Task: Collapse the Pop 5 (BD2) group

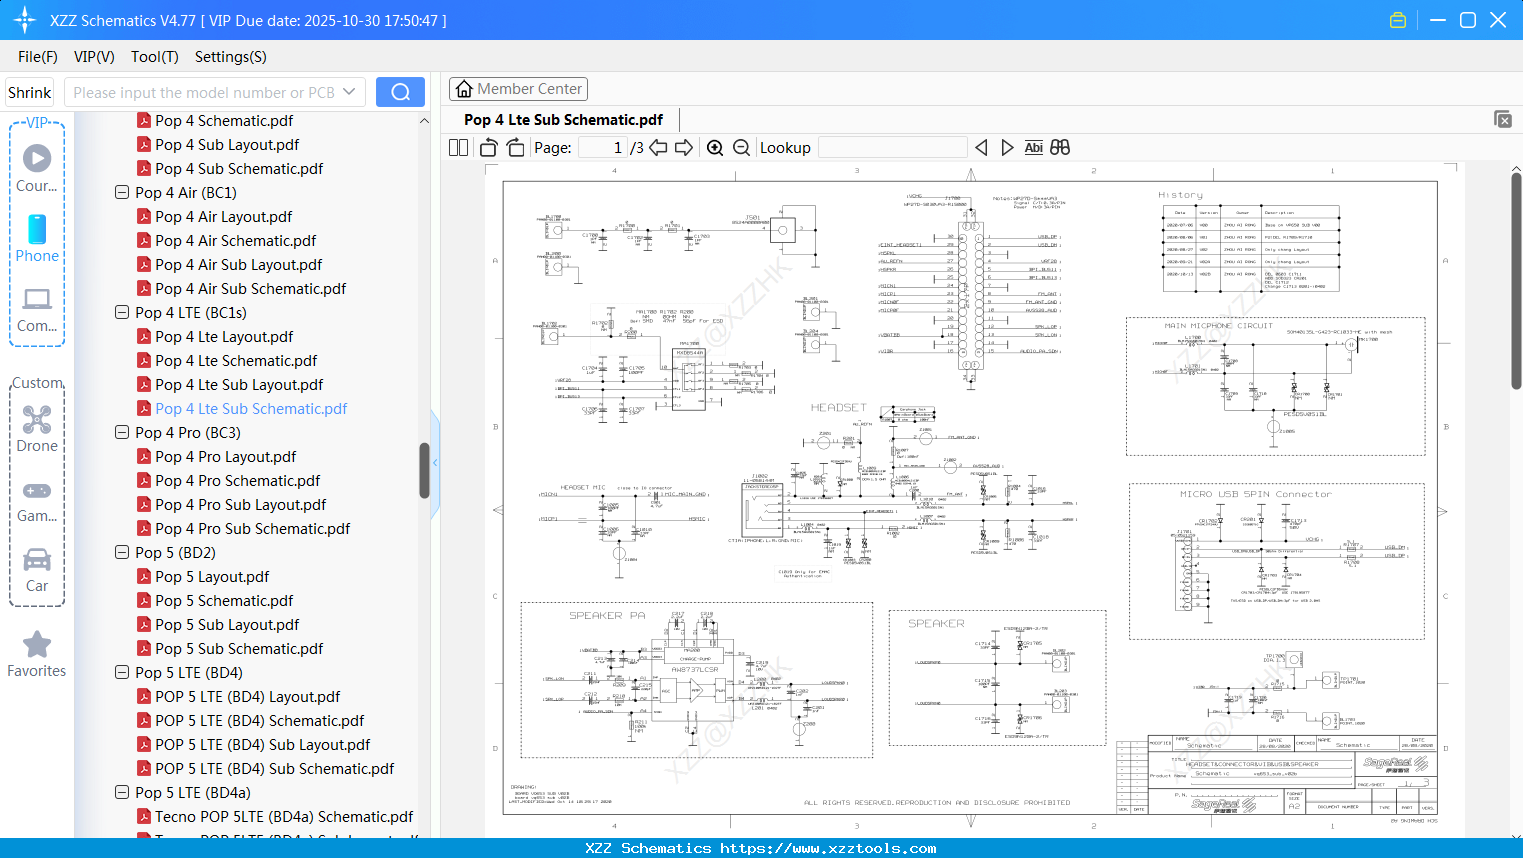Action: [x=121, y=552]
